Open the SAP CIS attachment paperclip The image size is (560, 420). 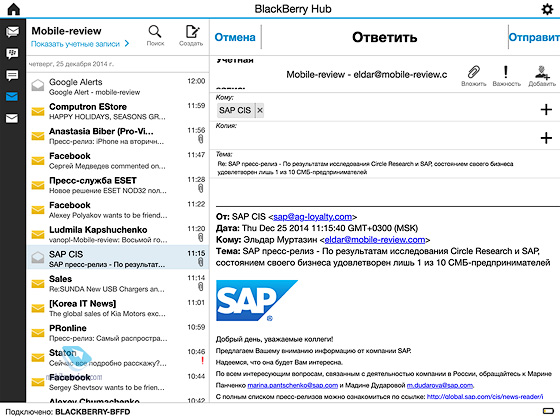(201, 262)
